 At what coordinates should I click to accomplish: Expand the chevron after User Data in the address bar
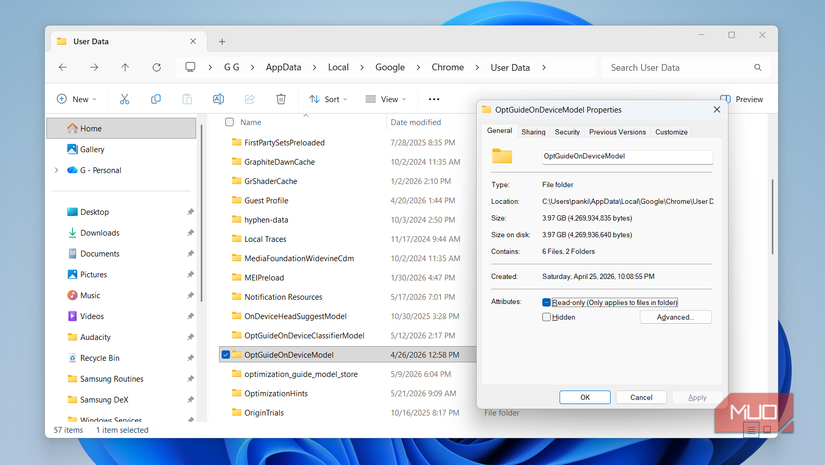click(544, 67)
